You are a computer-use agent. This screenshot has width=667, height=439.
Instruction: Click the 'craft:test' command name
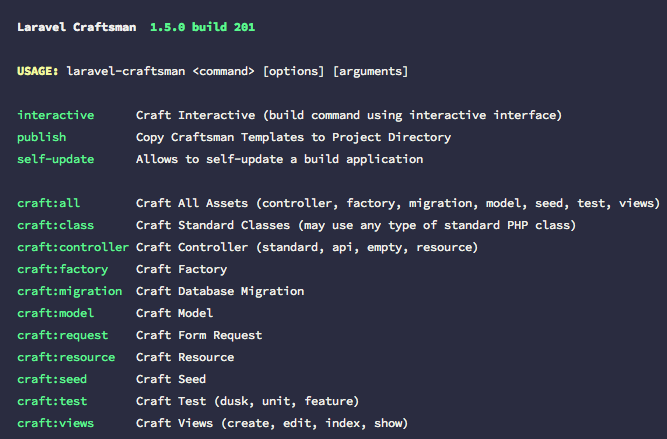click(52, 401)
